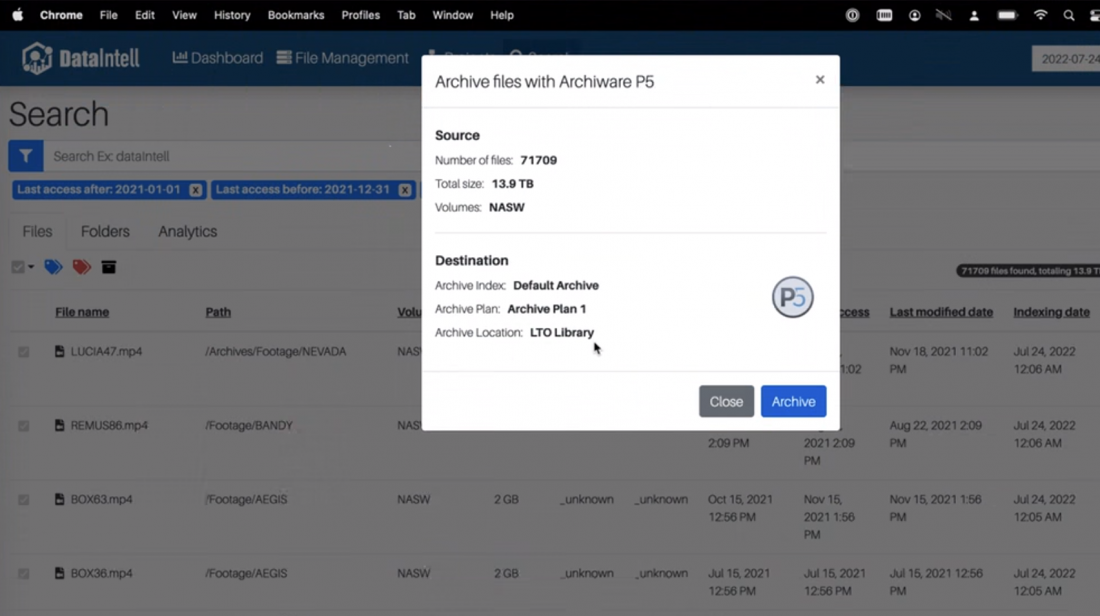Image resolution: width=1100 pixels, height=616 pixels.
Task: Open the File menu
Action: tap(109, 15)
